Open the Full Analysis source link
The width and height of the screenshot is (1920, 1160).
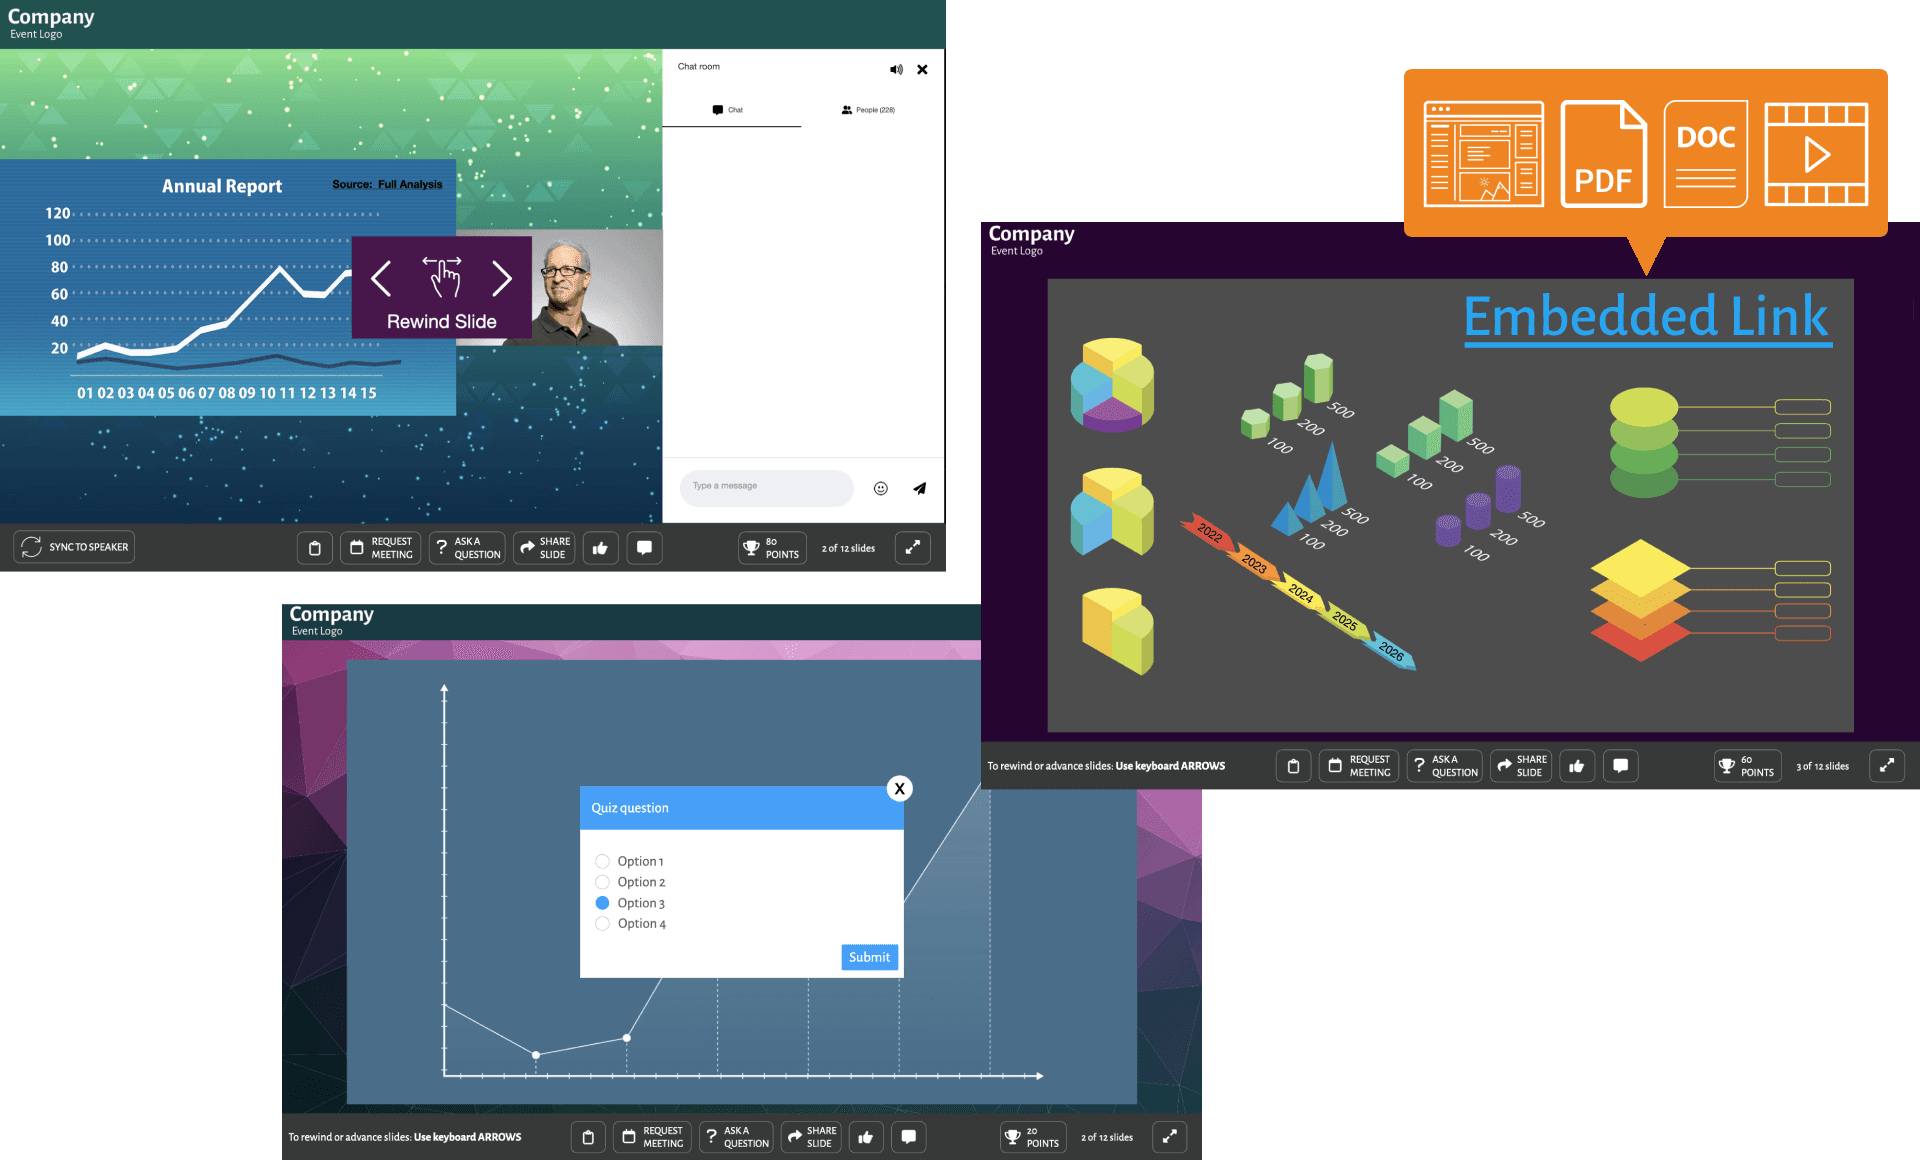(410, 185)
